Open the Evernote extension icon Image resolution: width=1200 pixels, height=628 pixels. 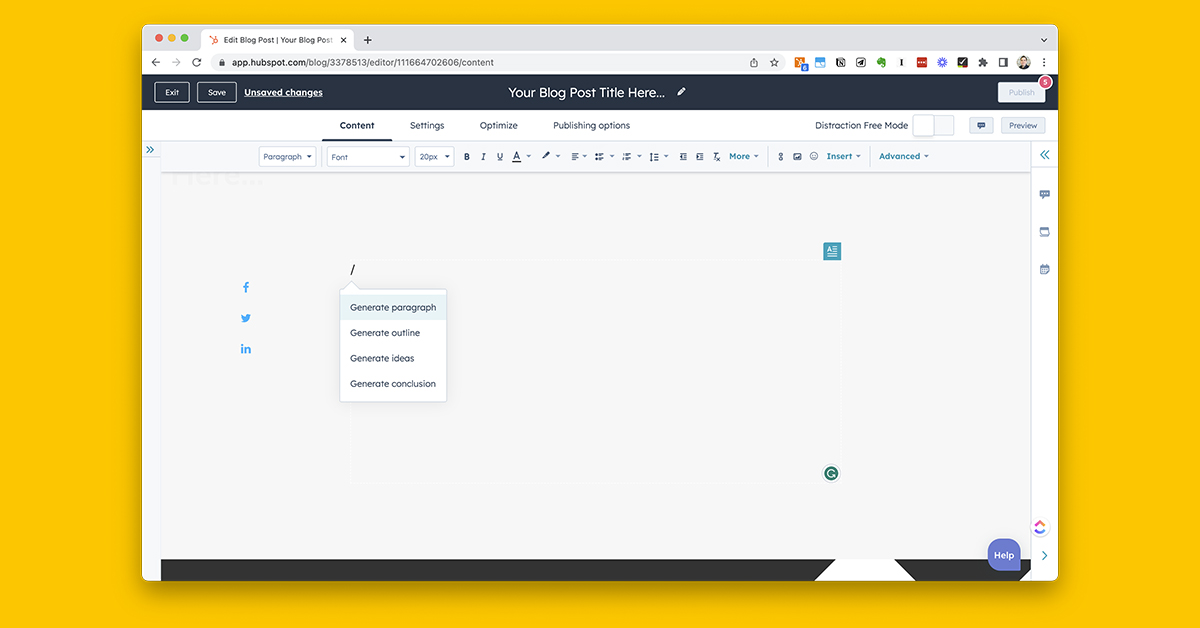[882, 62]
